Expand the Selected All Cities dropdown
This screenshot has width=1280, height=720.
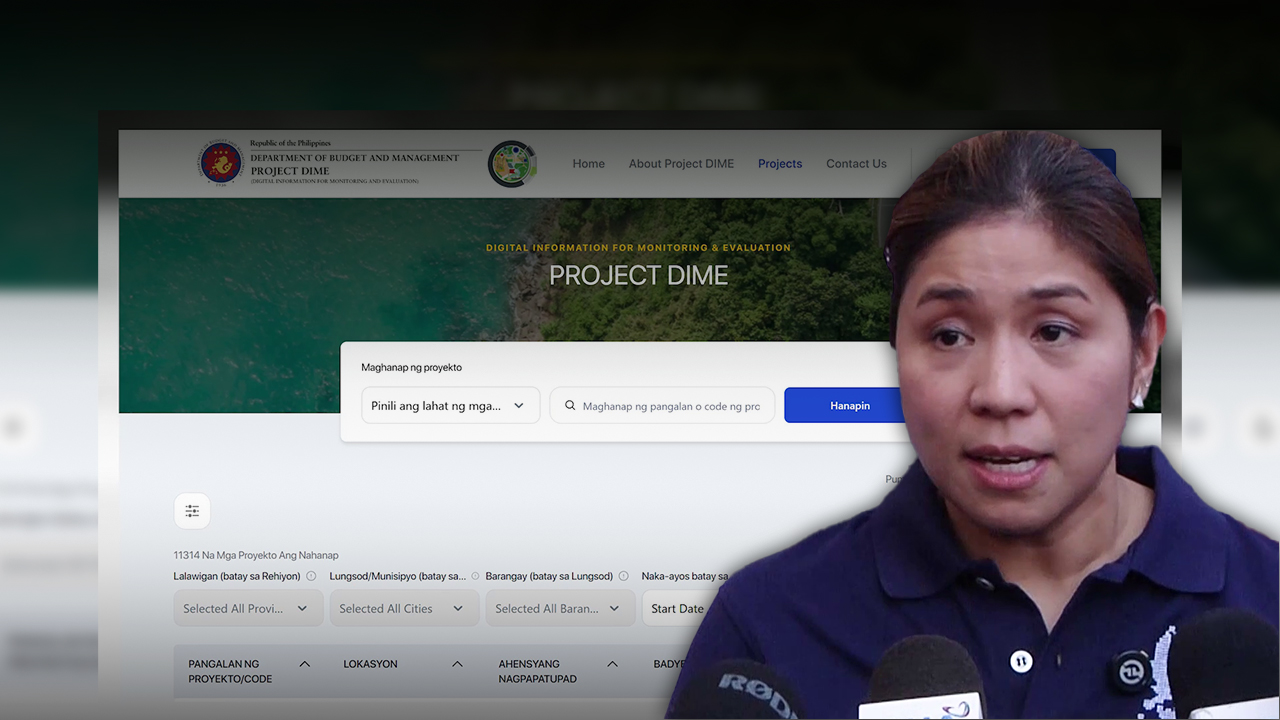tap(404, 608)
